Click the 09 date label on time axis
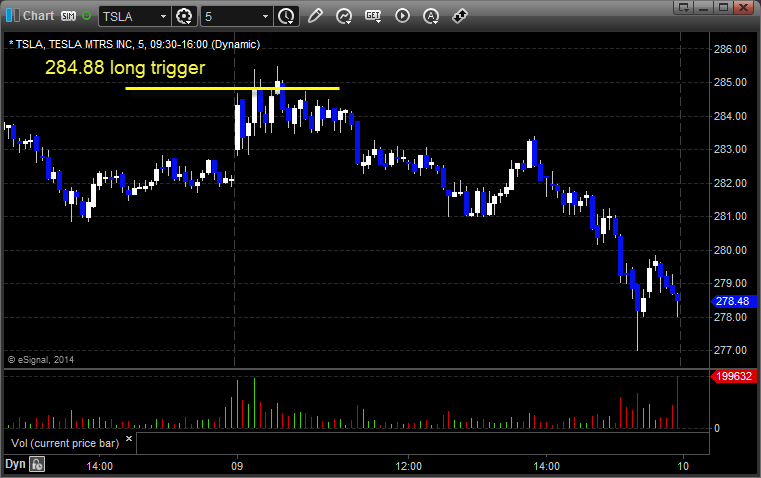 [x=237, y=466]
